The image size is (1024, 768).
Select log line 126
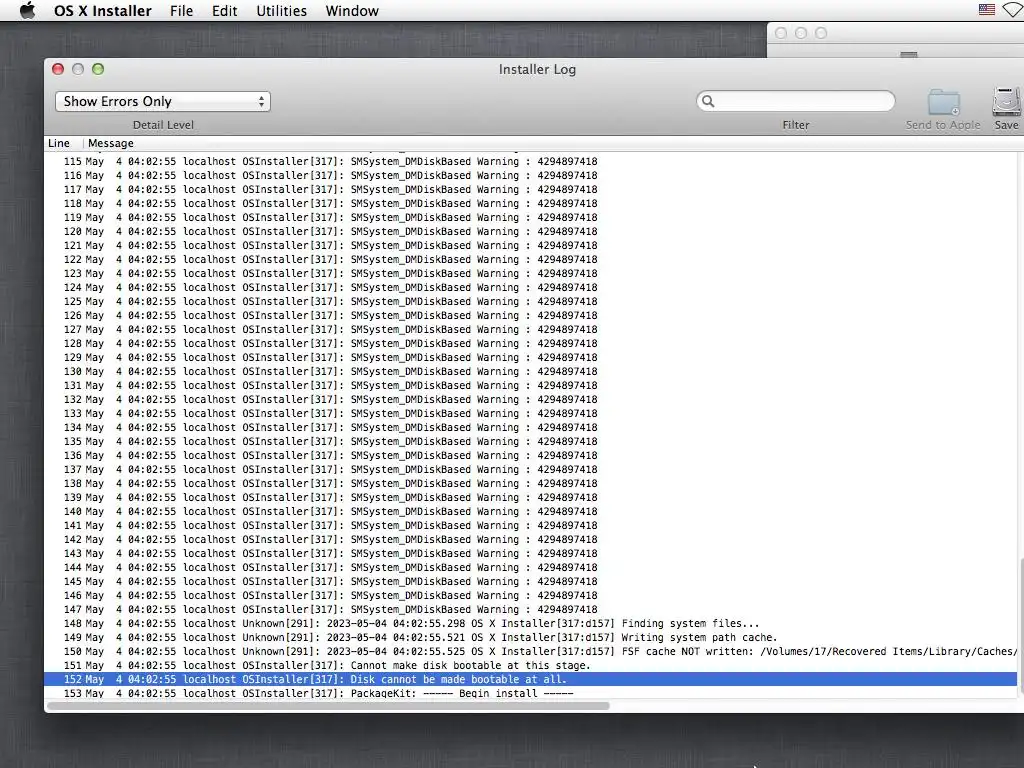pos(530,315)
